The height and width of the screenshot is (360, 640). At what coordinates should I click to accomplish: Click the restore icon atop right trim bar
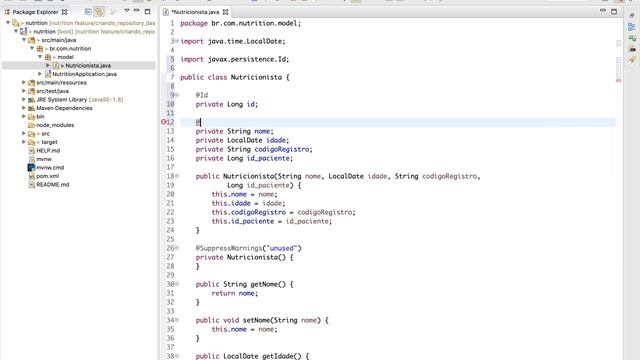pyautogui.click(x=632, y=15)
